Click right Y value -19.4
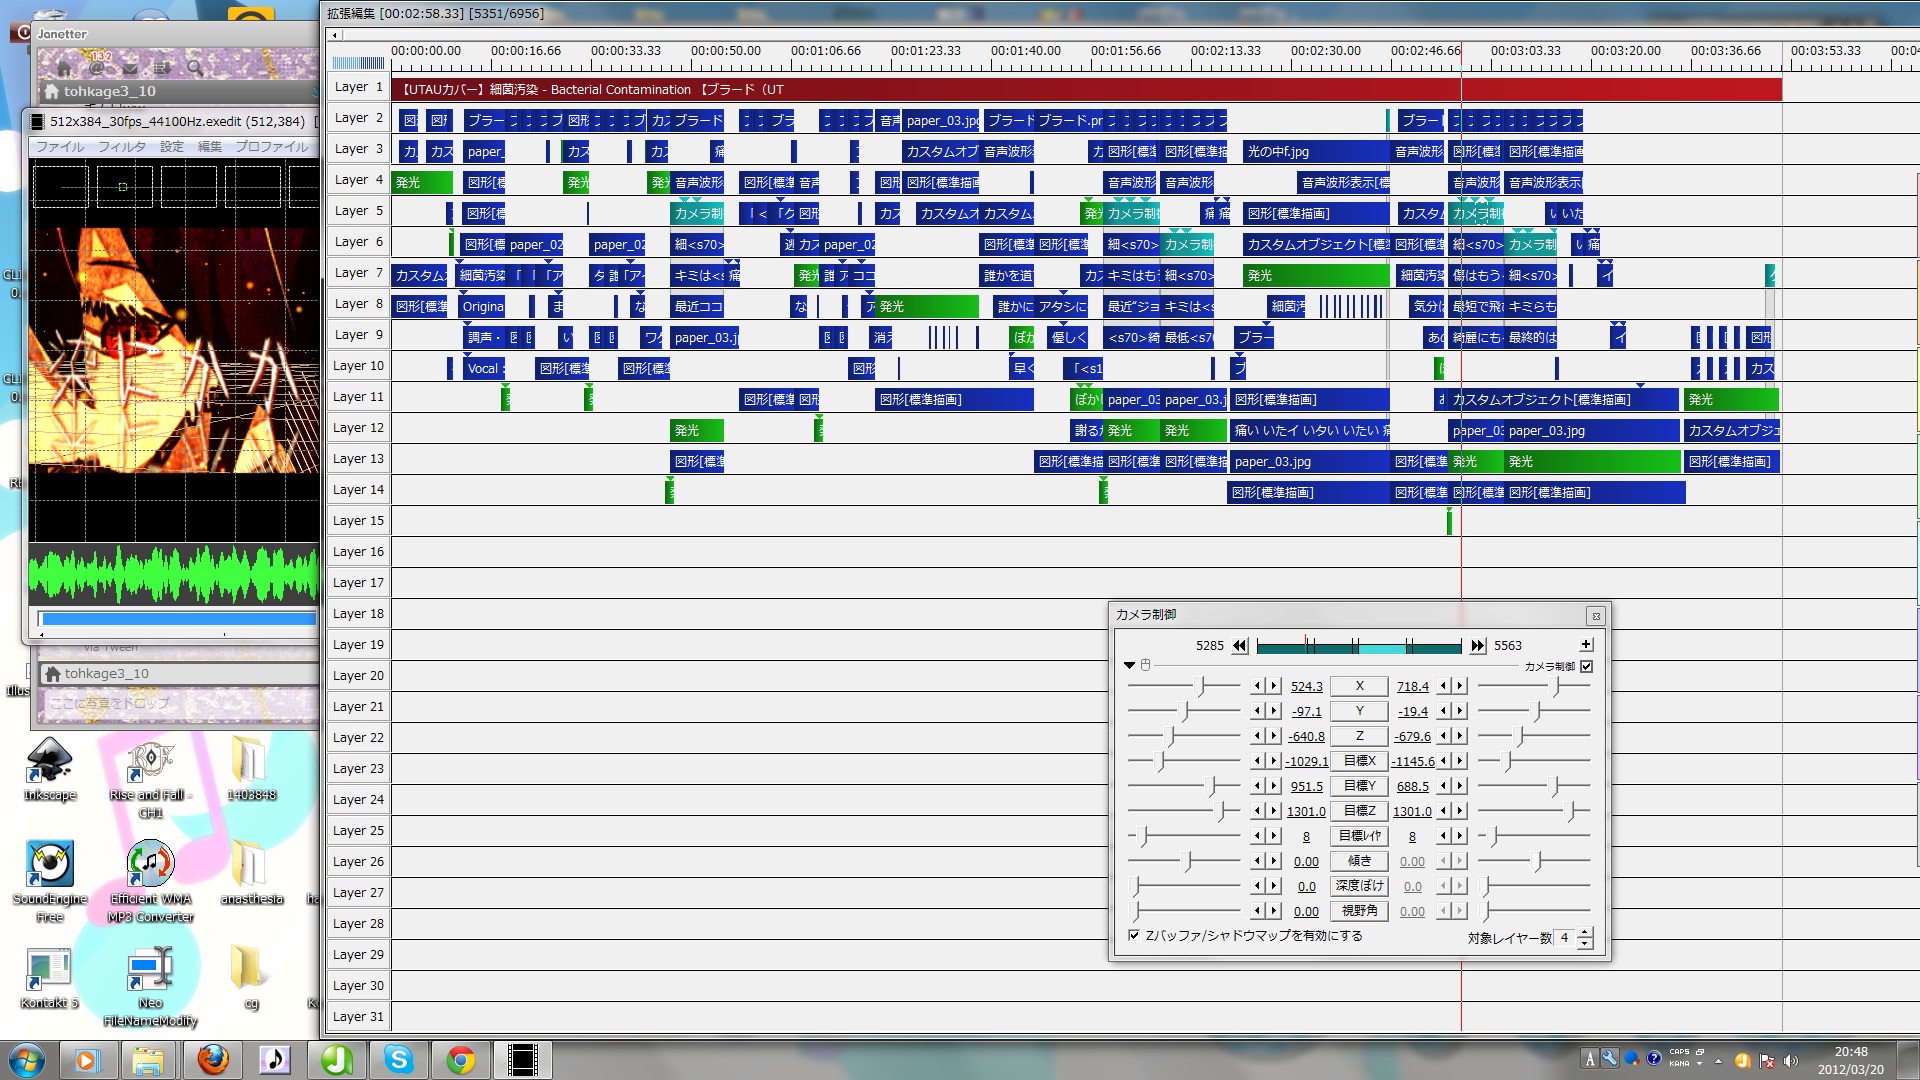Screen dimensions: 1920x1080 point(1412,712)
